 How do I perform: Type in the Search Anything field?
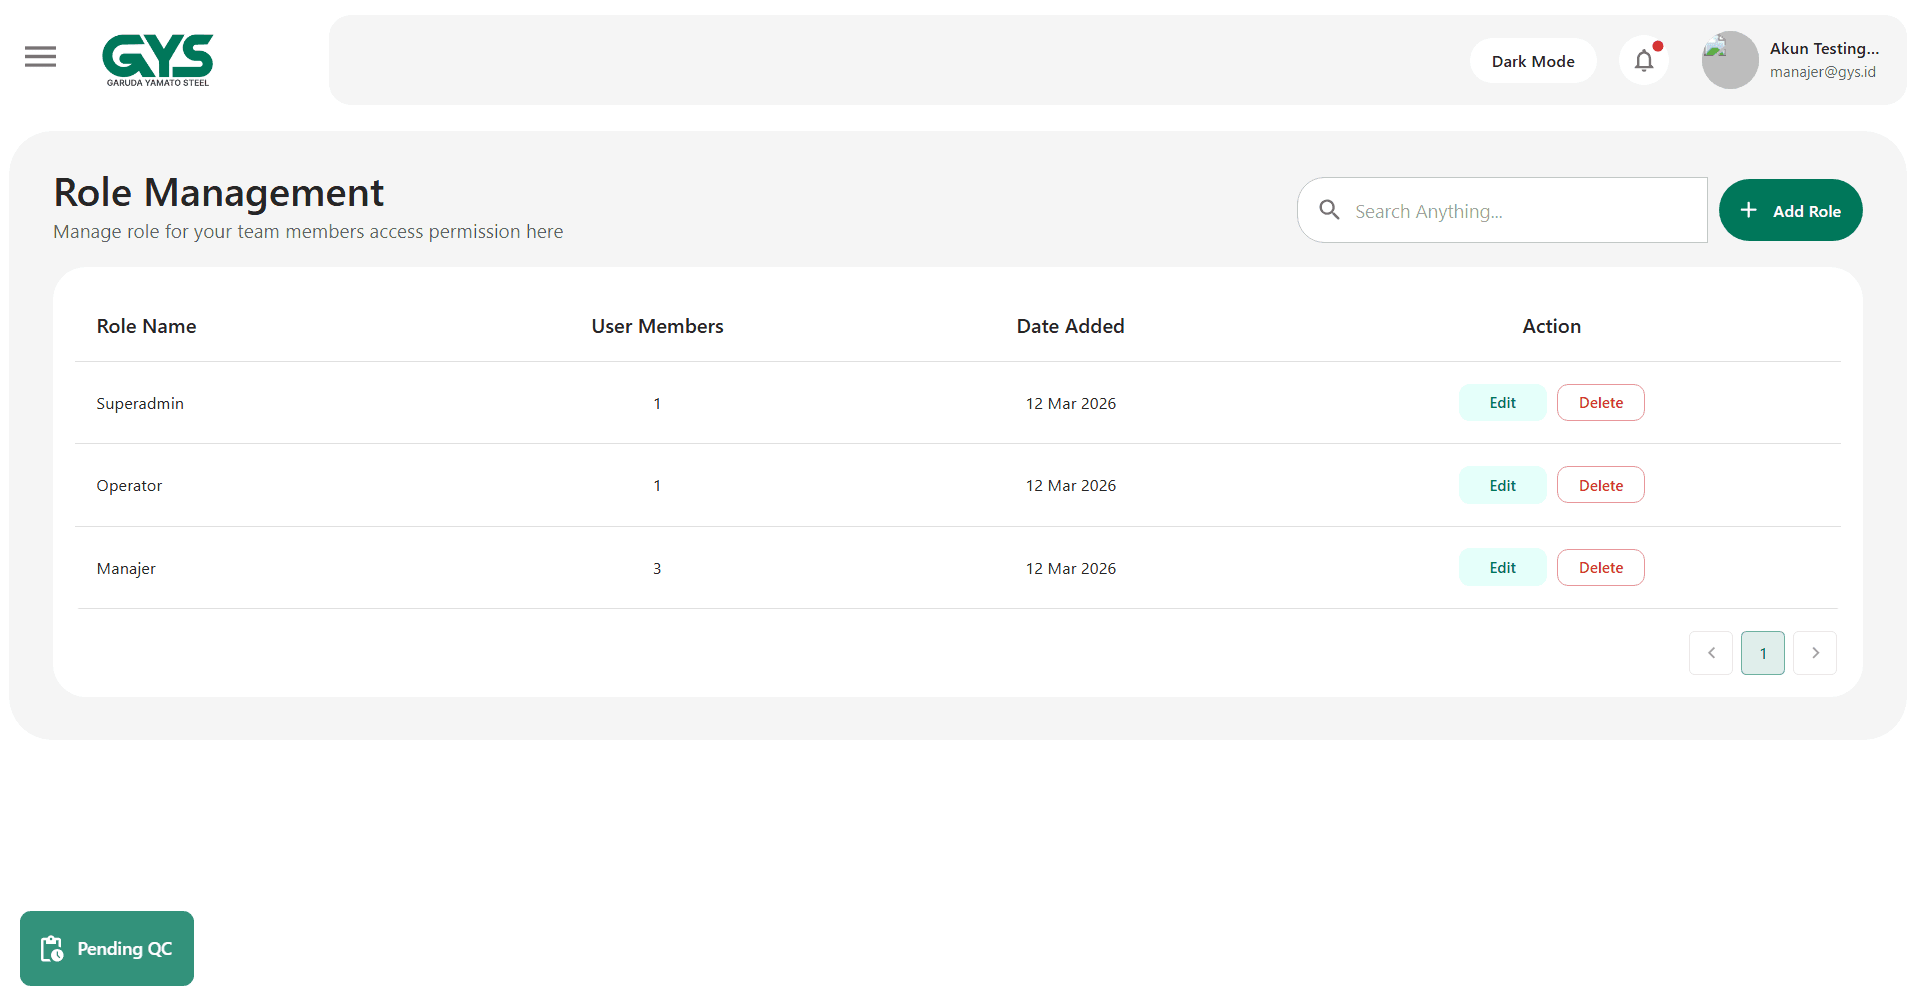[1520, 211]
